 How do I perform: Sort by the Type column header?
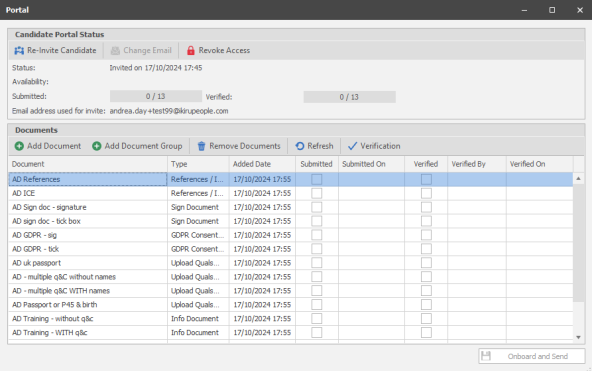coord(198,164)
